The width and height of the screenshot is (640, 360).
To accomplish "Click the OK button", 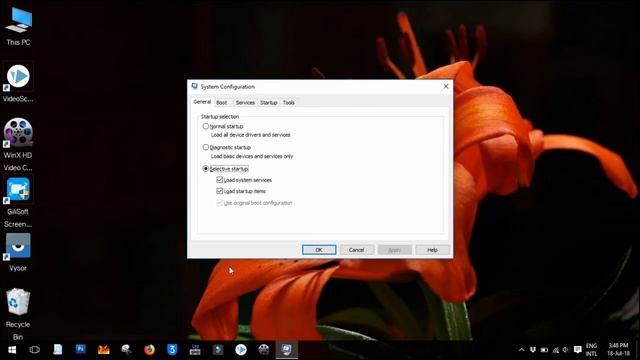I will click(319, 250).
